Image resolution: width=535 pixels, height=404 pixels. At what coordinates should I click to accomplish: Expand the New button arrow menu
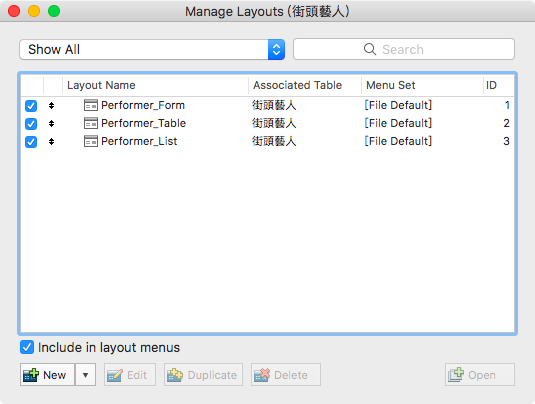(85, 375)
